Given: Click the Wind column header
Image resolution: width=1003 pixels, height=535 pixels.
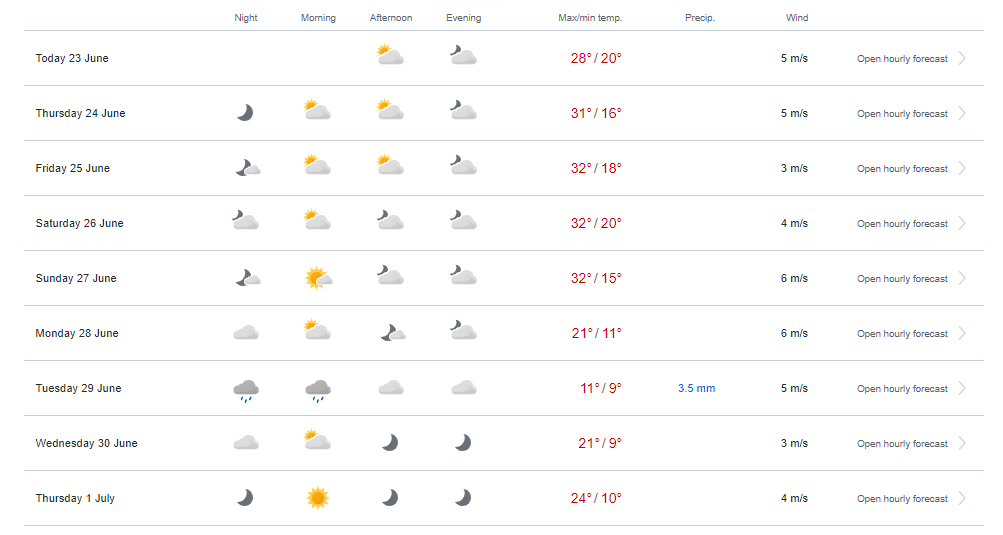Looking at the screenshot, I should pyautogui.click(x=797, y=18).
